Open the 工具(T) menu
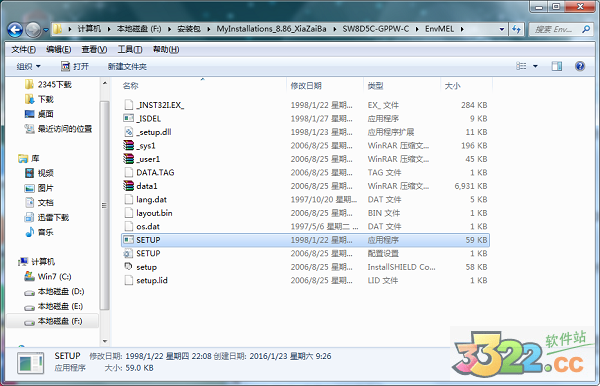 click(x=130, y=49)
